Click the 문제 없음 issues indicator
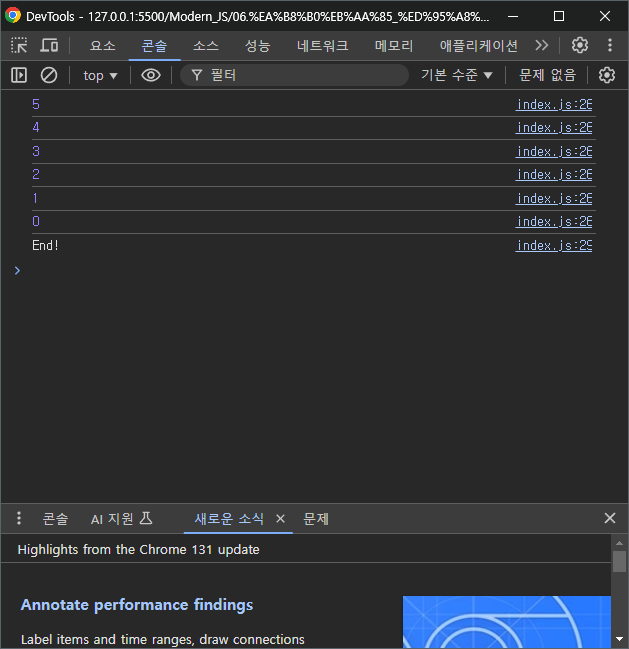 [x=547, y=75]
